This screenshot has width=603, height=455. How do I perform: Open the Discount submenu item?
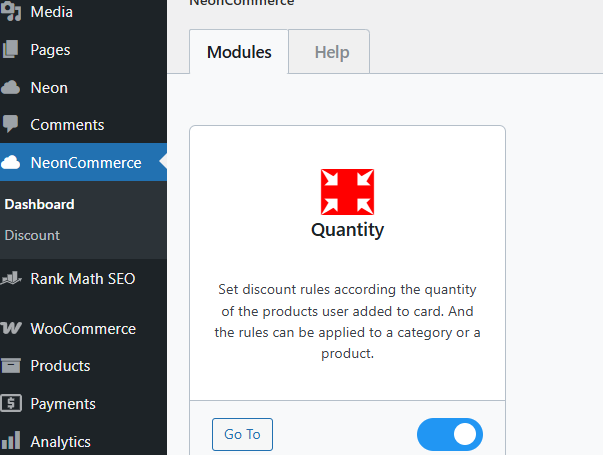coord(32,235)
